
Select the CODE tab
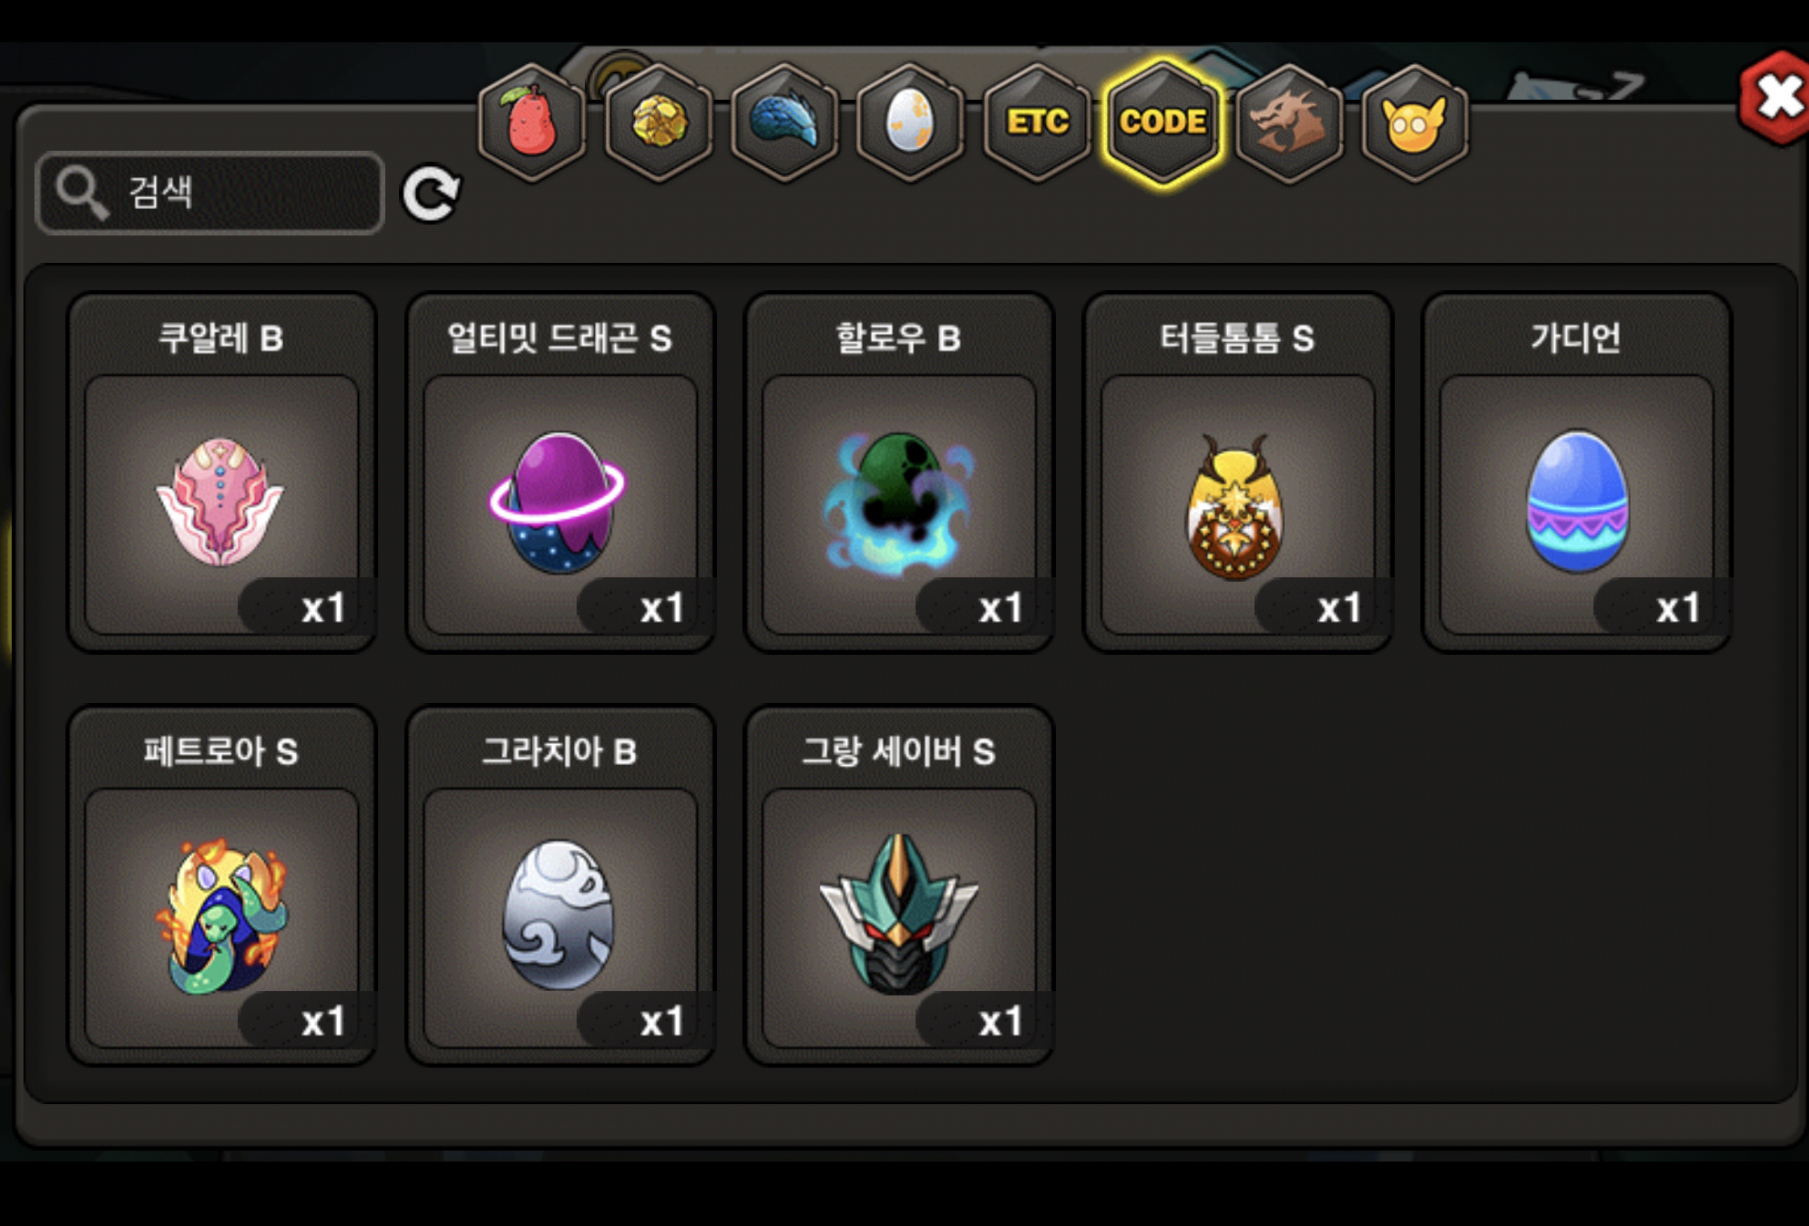click(1163, 123)
